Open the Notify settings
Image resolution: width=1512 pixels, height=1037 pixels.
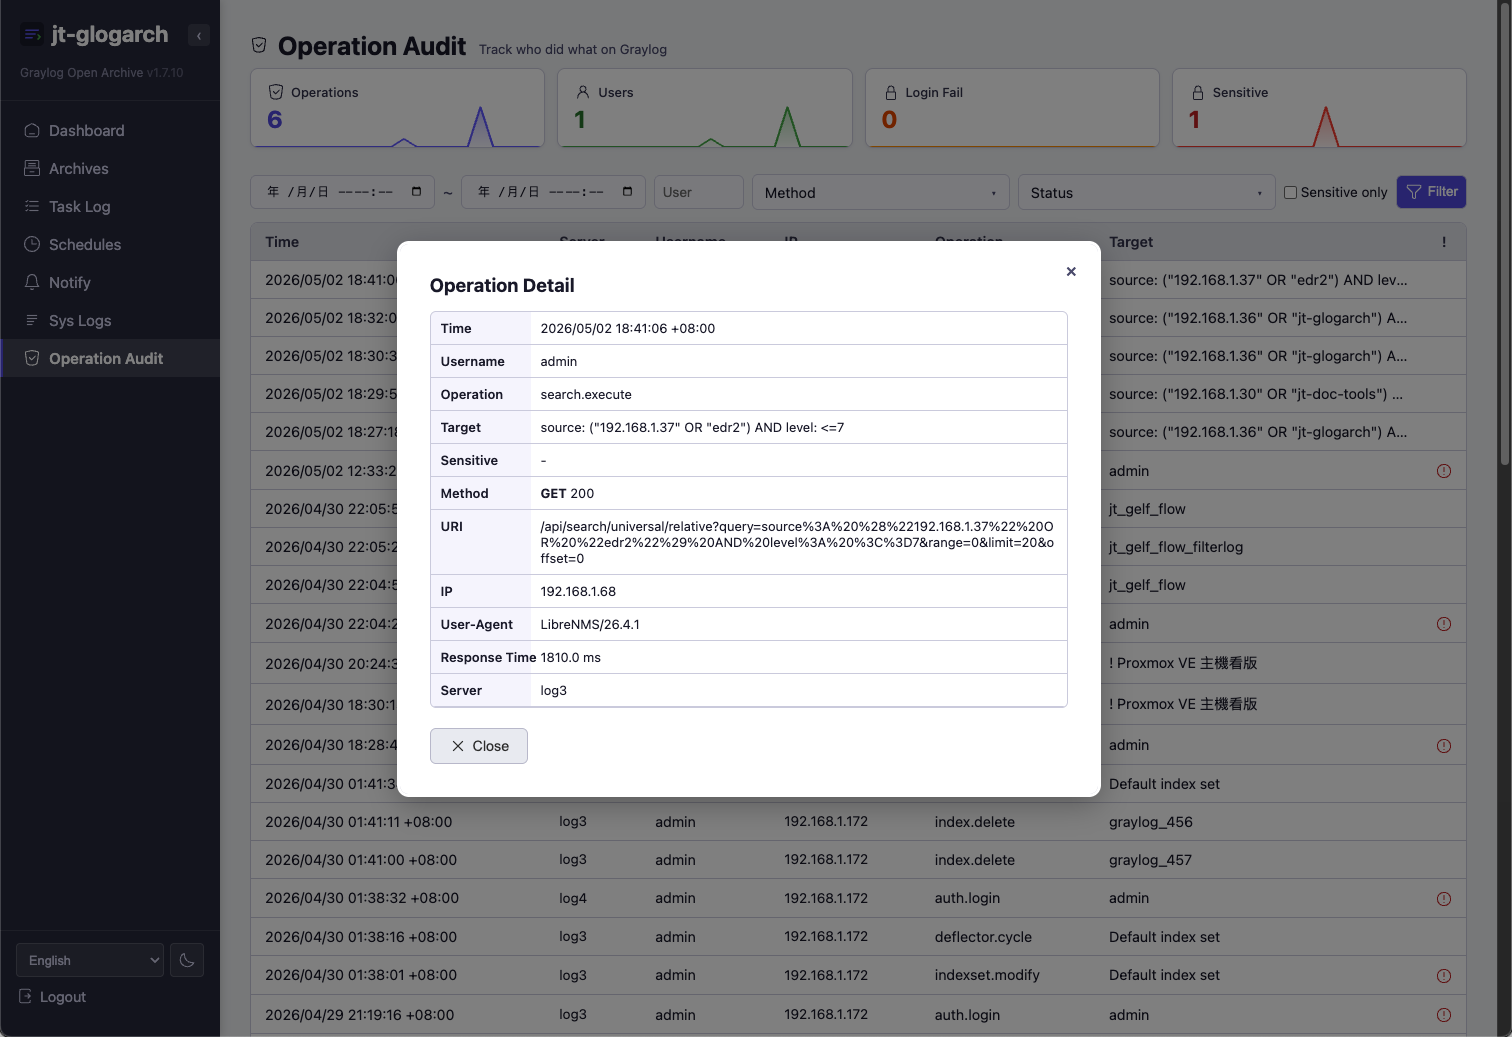(110, 283)
